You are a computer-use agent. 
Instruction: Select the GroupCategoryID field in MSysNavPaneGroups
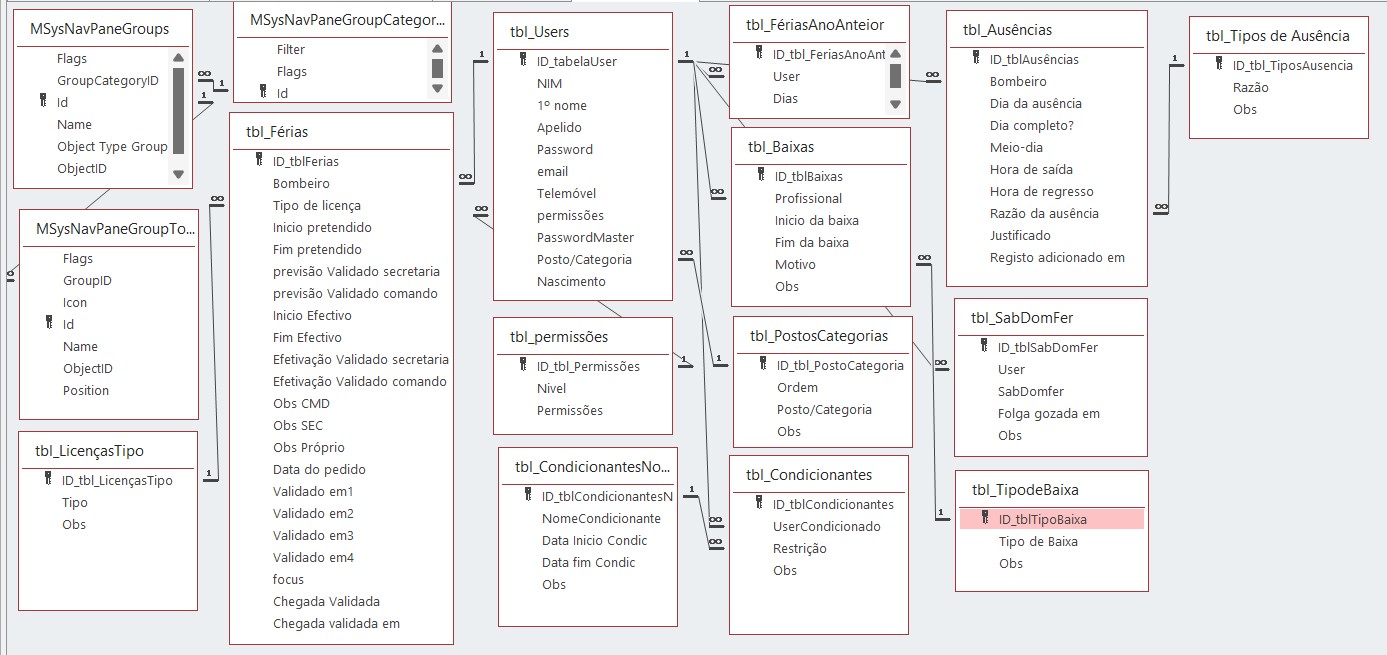(x=107, y=80)
